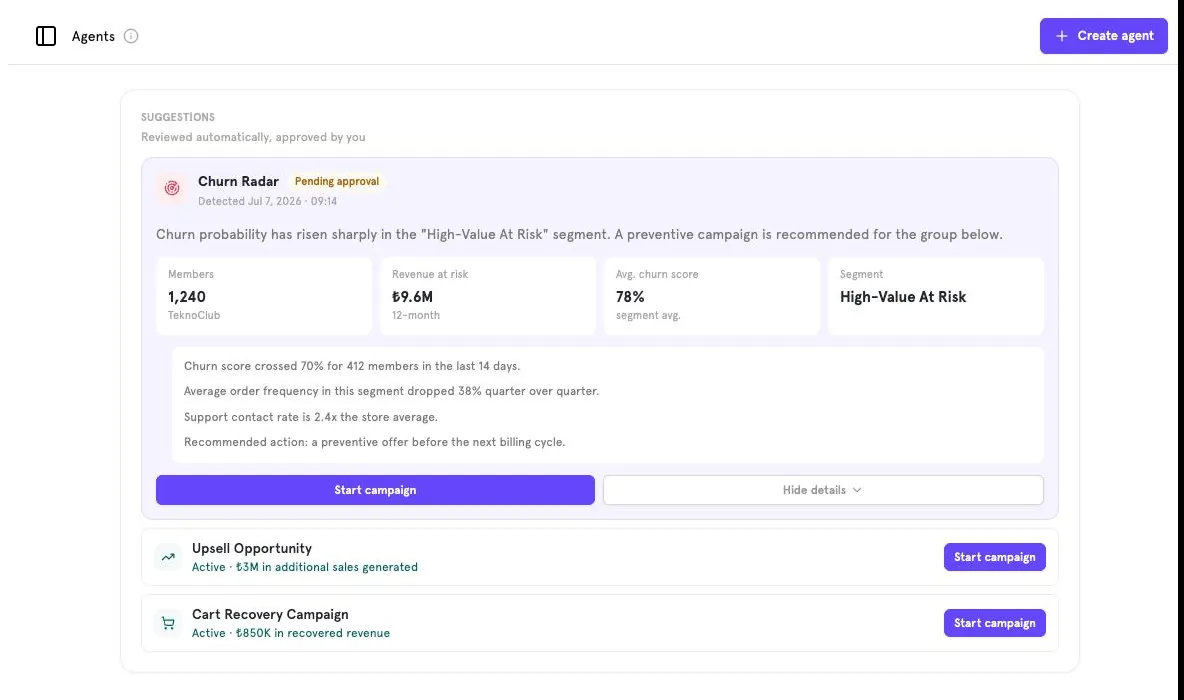The width and height of the screenshot is (1184, 700).
Task: Click the Pending approval badge
Action: (x=337, y=181)
